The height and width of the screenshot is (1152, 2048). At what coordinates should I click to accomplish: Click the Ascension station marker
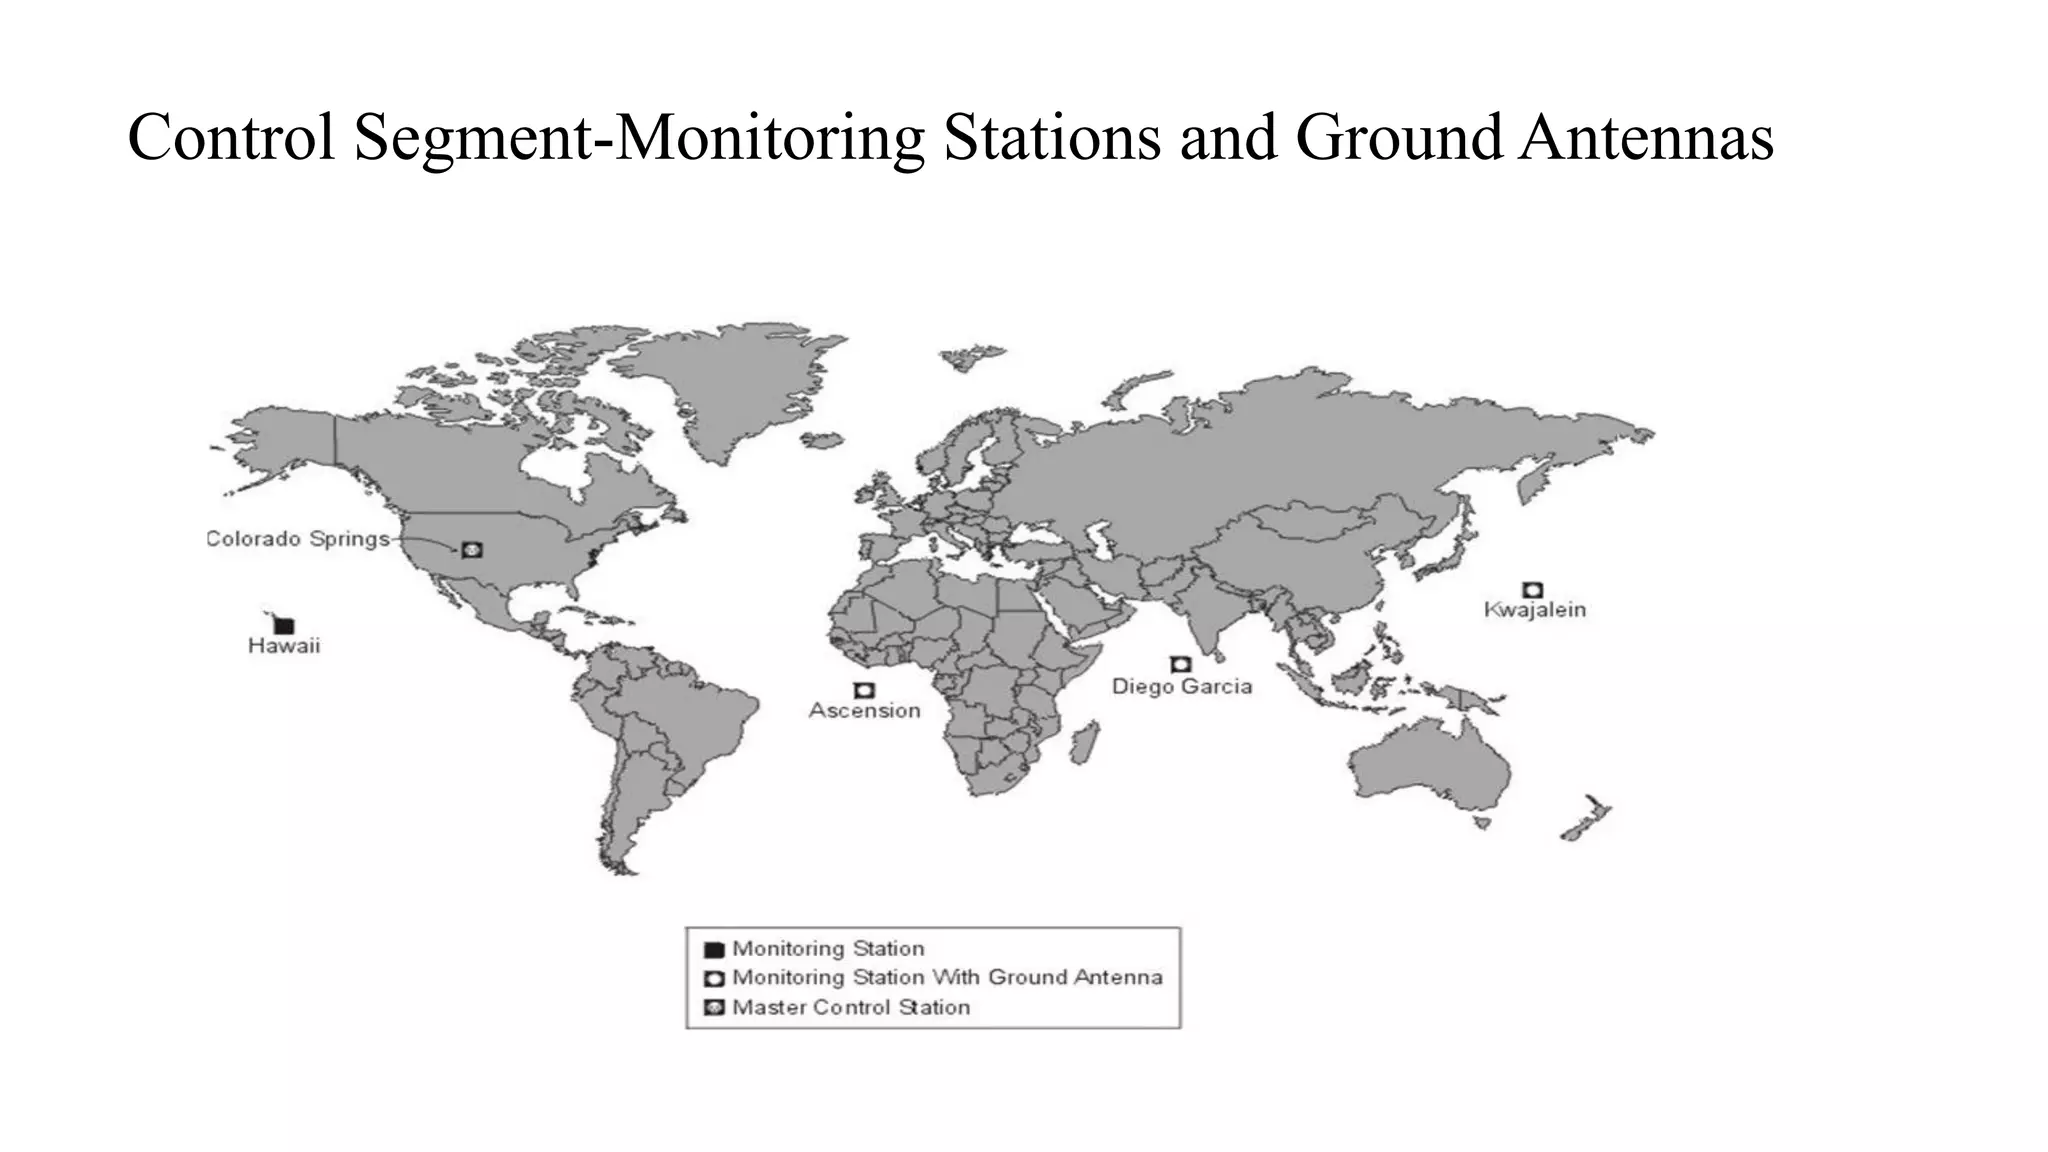point(864,690)
